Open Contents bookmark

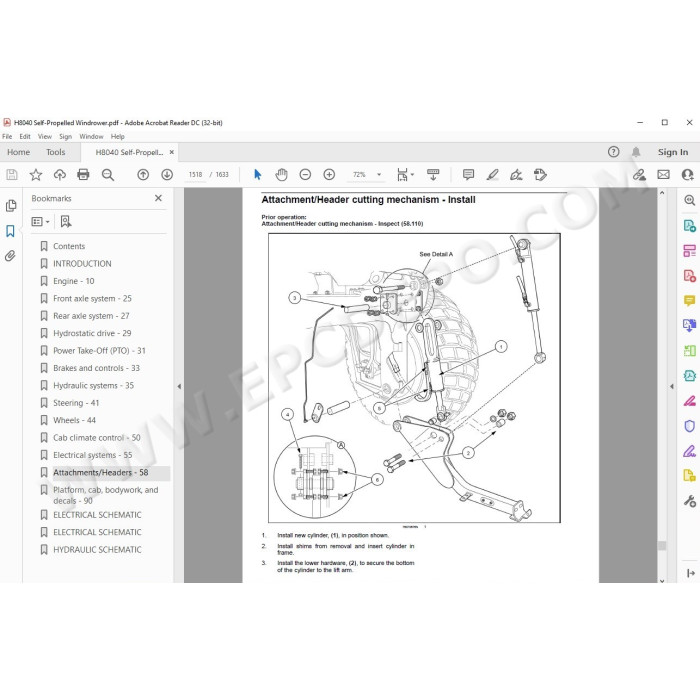(69, 246)
